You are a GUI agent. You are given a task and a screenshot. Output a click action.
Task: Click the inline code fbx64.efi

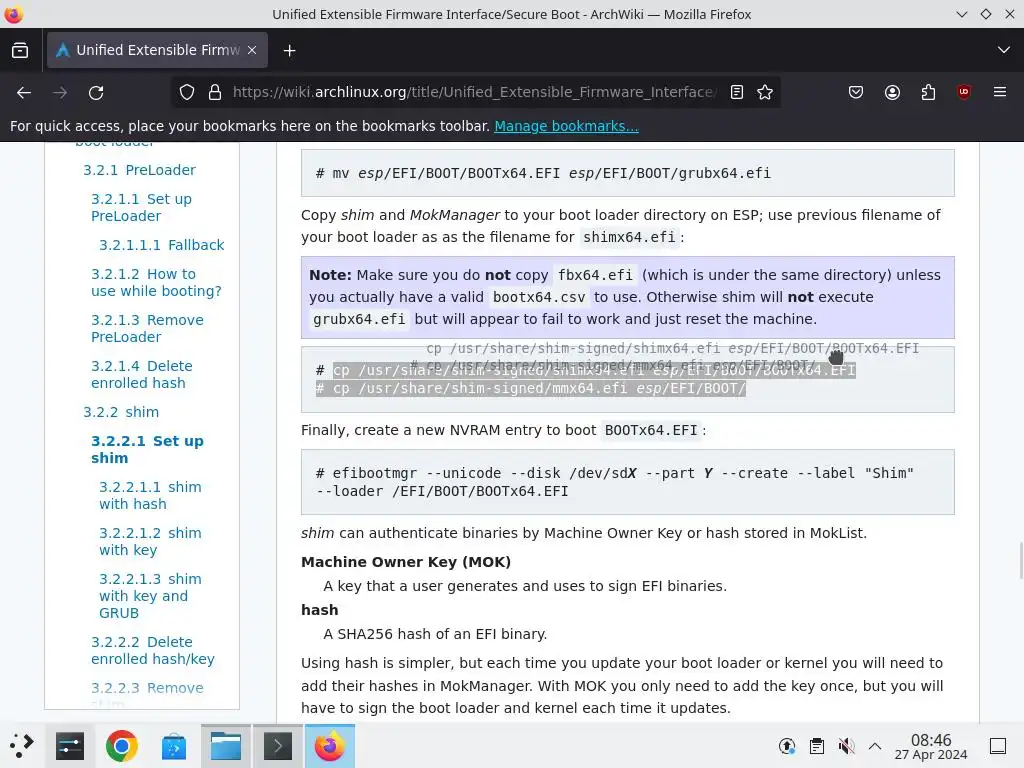[595, 275]
